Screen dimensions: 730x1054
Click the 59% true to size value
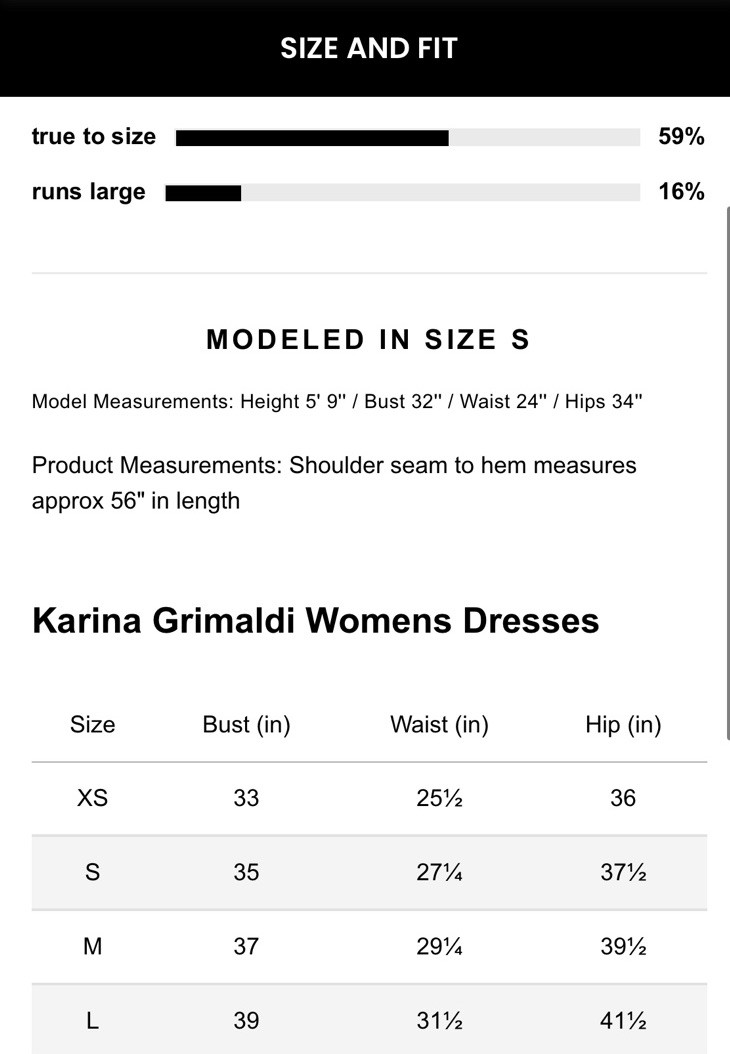681,137
